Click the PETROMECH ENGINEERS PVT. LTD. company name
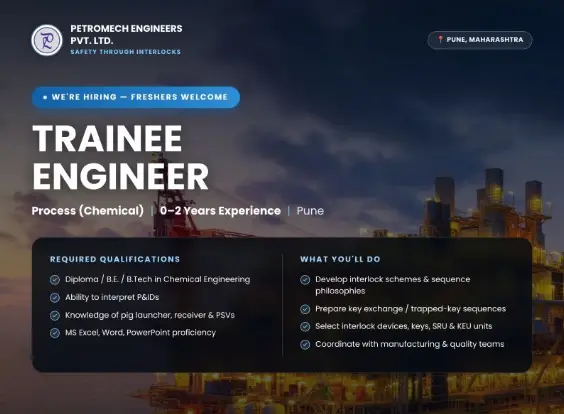564x414 pixels. (x=126, y=35)
